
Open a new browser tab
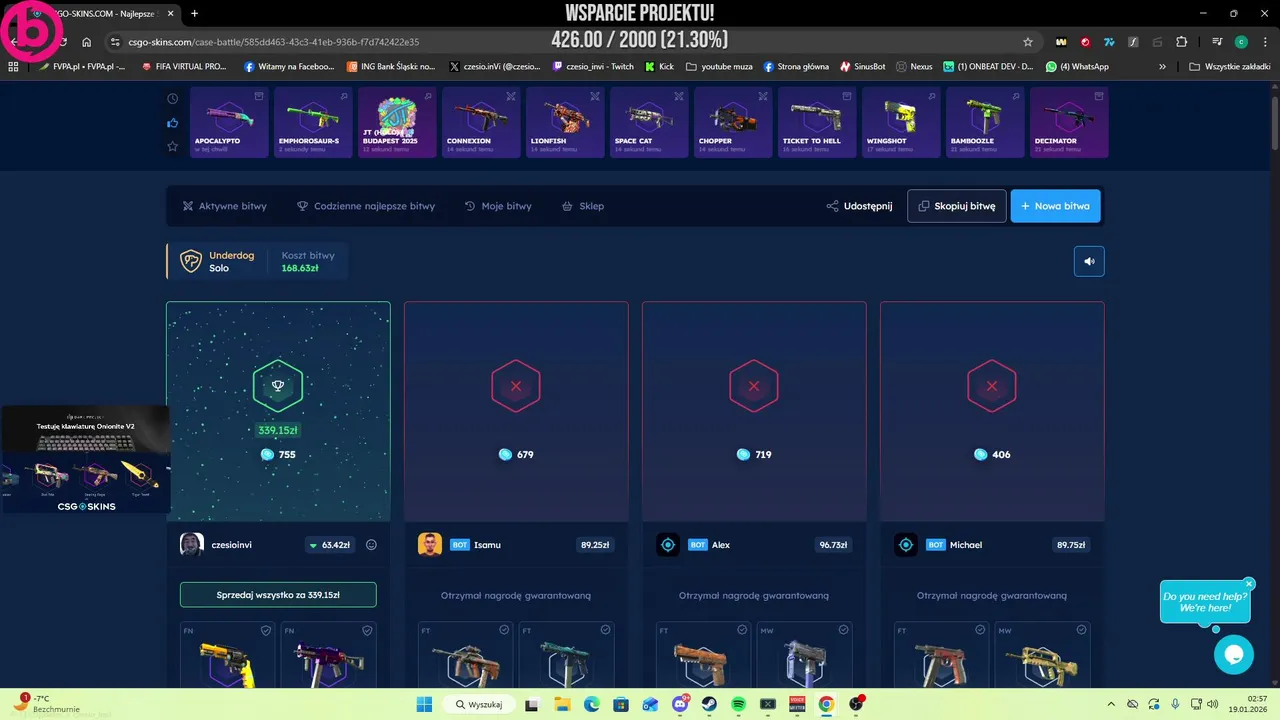(x=194, y=13)
